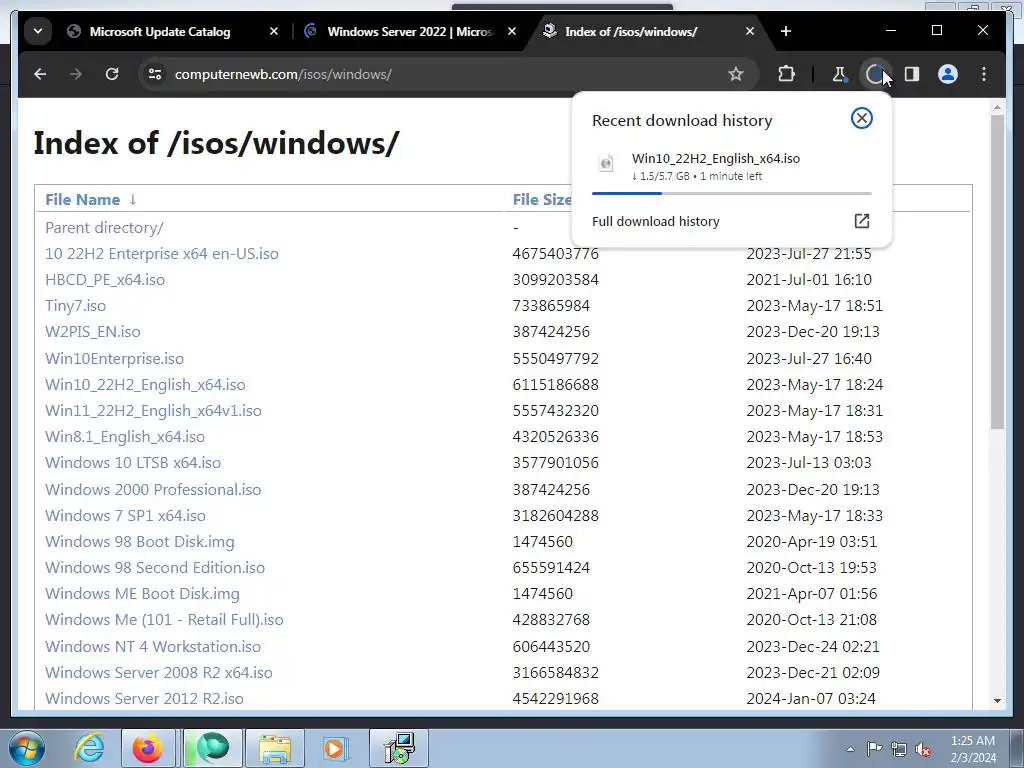Click Win10_22H2_English_x64.iso link in the list
This screenshot has height=768, width=1024.
point(145,385)
